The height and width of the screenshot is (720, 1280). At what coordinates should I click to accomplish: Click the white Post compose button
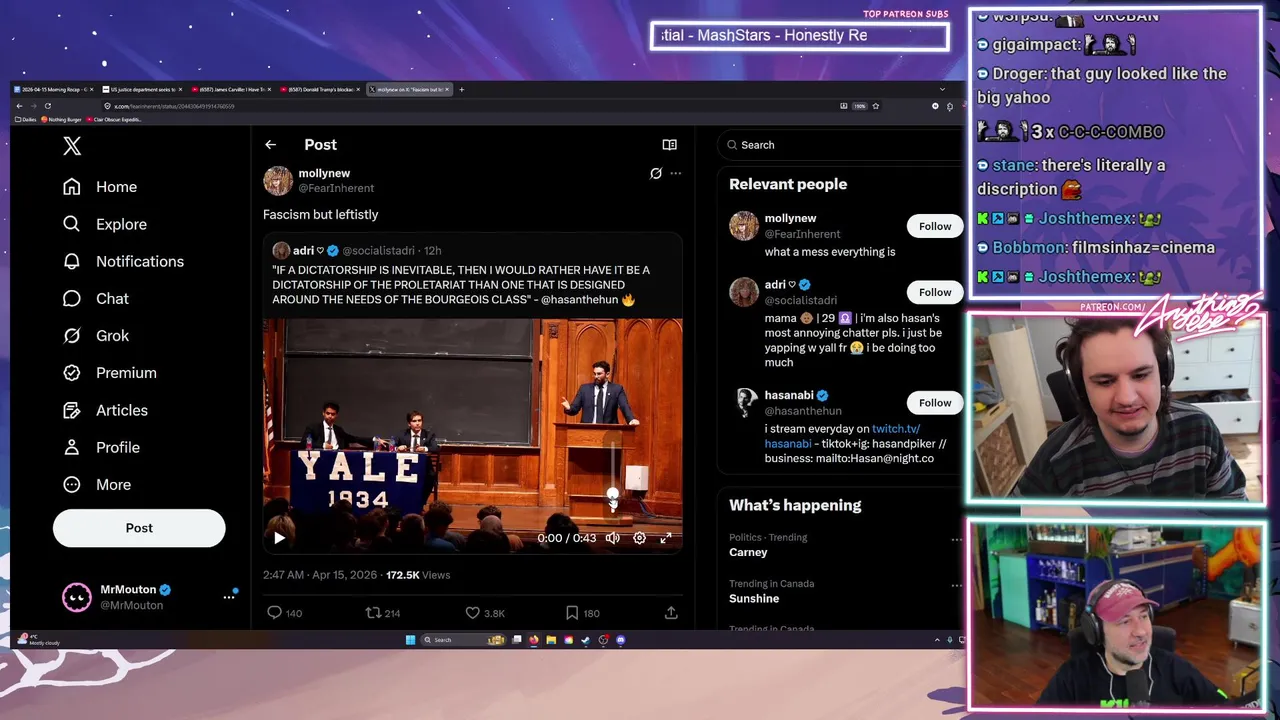[x=139, y=528]
